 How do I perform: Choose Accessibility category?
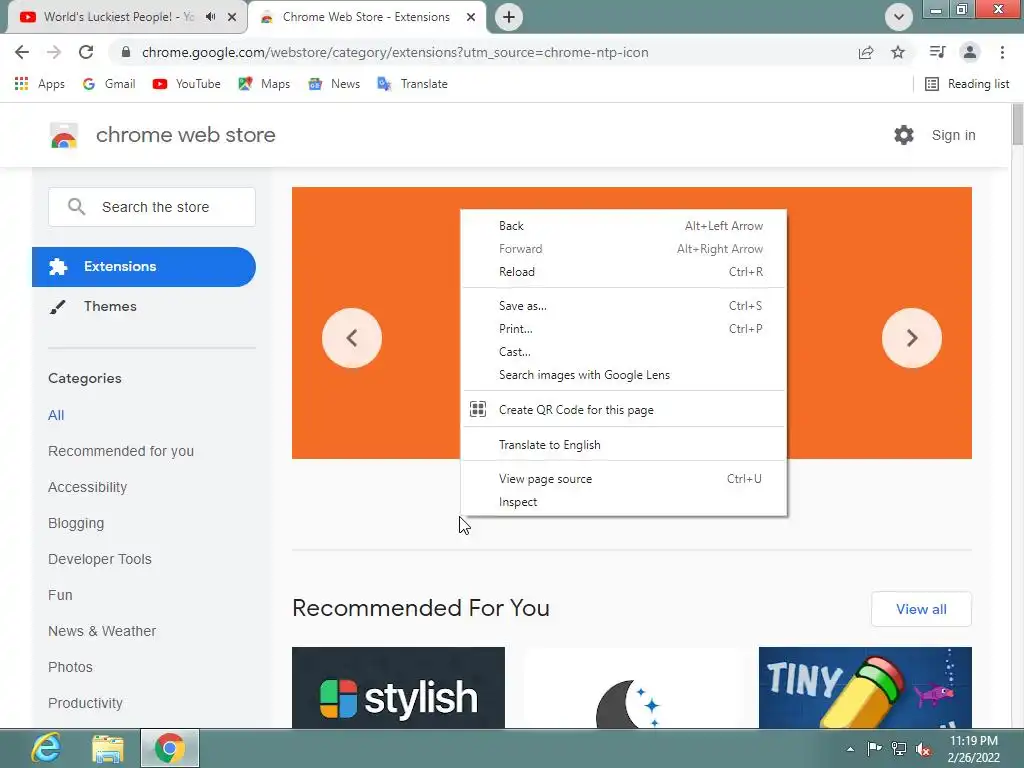coord(88,487)
